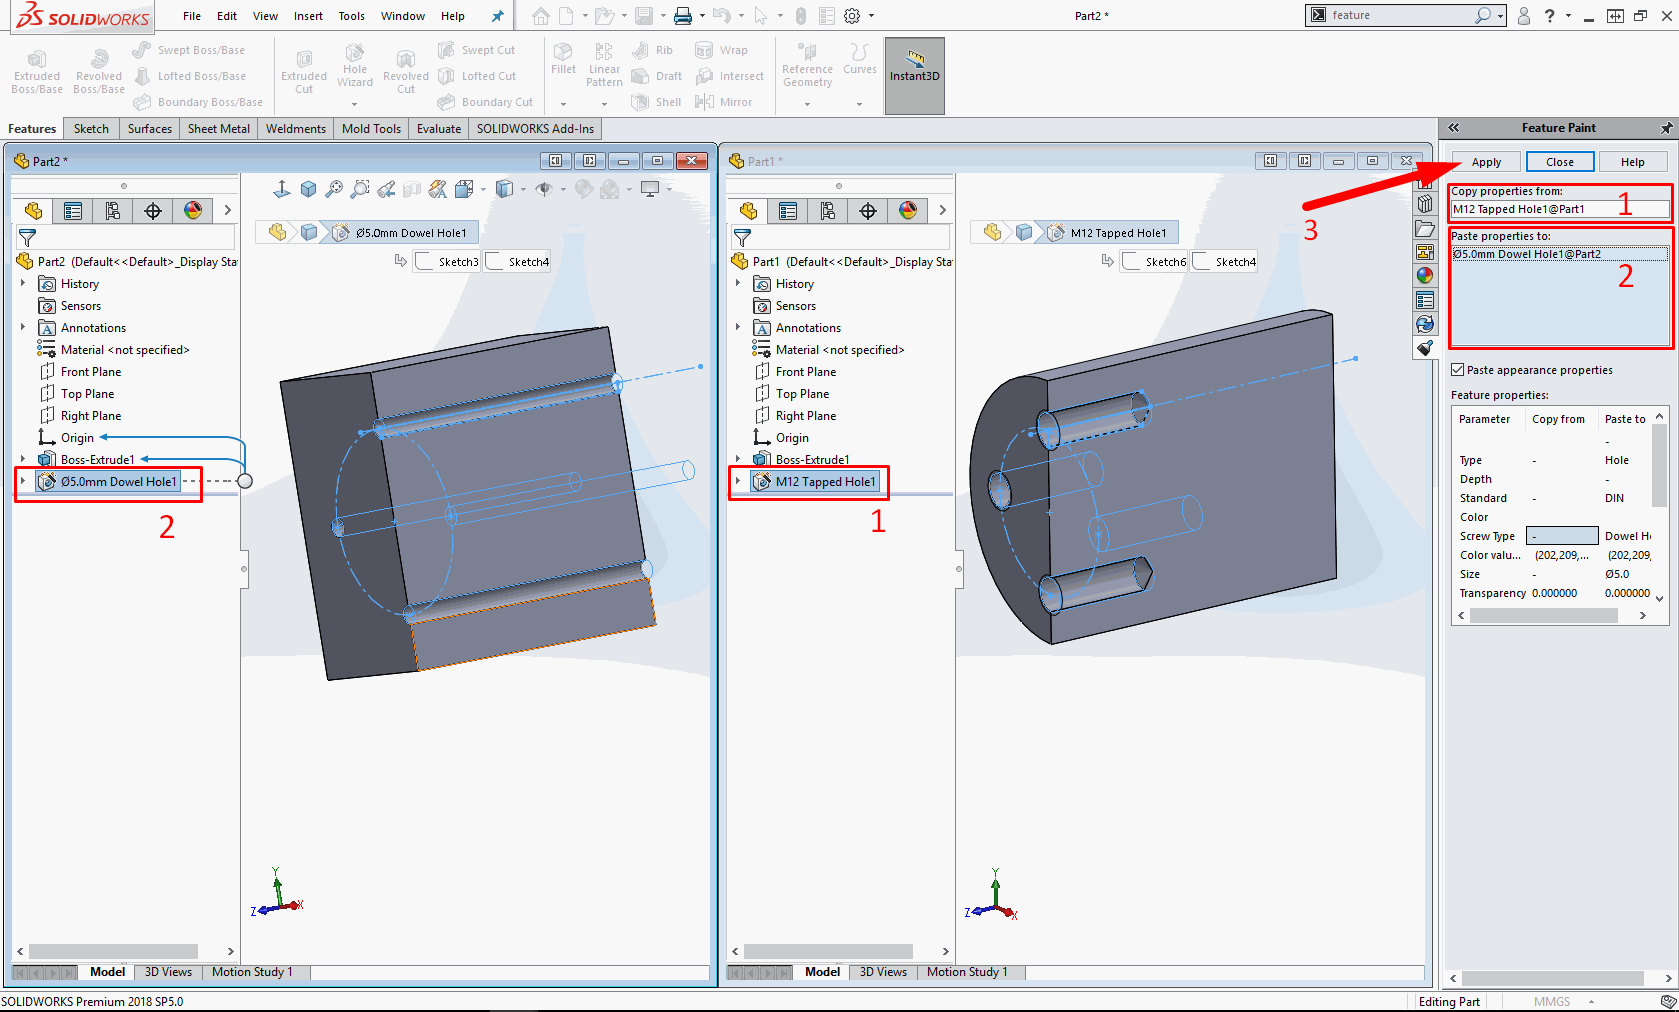Viewport: 1679px width, 1012px height.
Task: Click the Help button in Feature Paint
Action: [1632, 162]
